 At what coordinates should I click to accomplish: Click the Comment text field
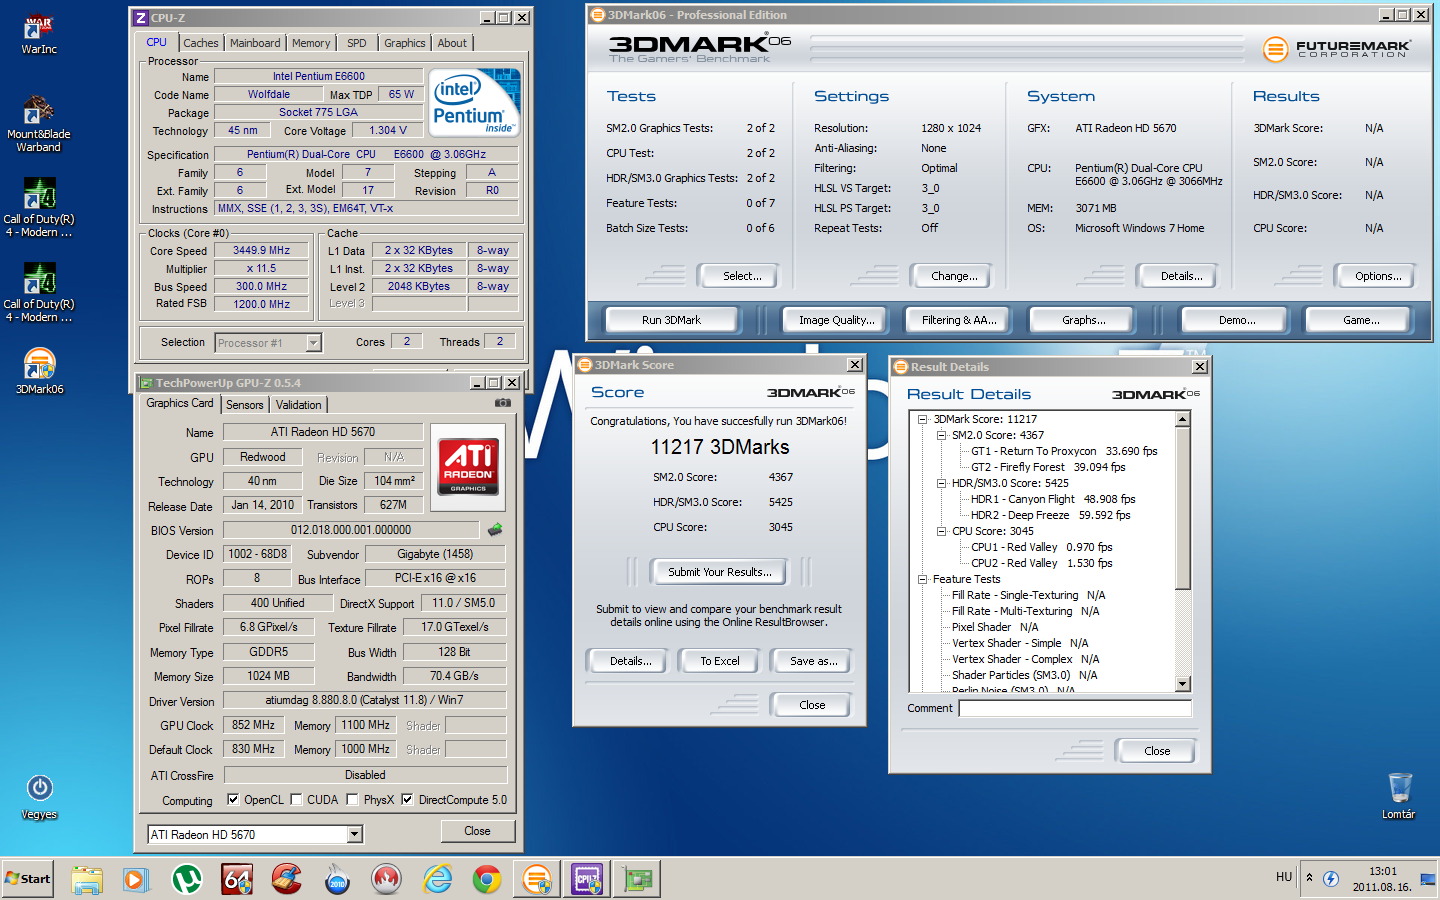tap(1075, 708)
